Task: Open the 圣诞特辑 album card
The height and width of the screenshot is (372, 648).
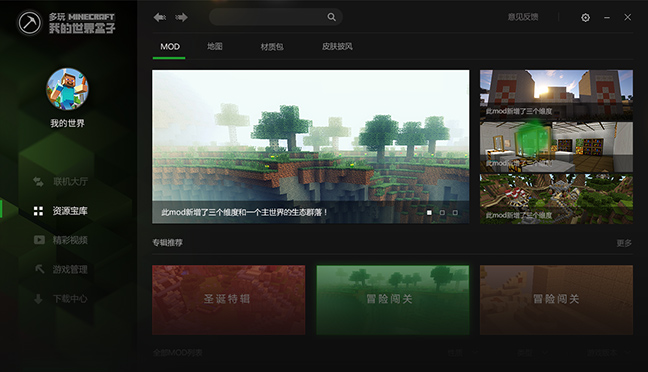Action: tap(229, 300)
